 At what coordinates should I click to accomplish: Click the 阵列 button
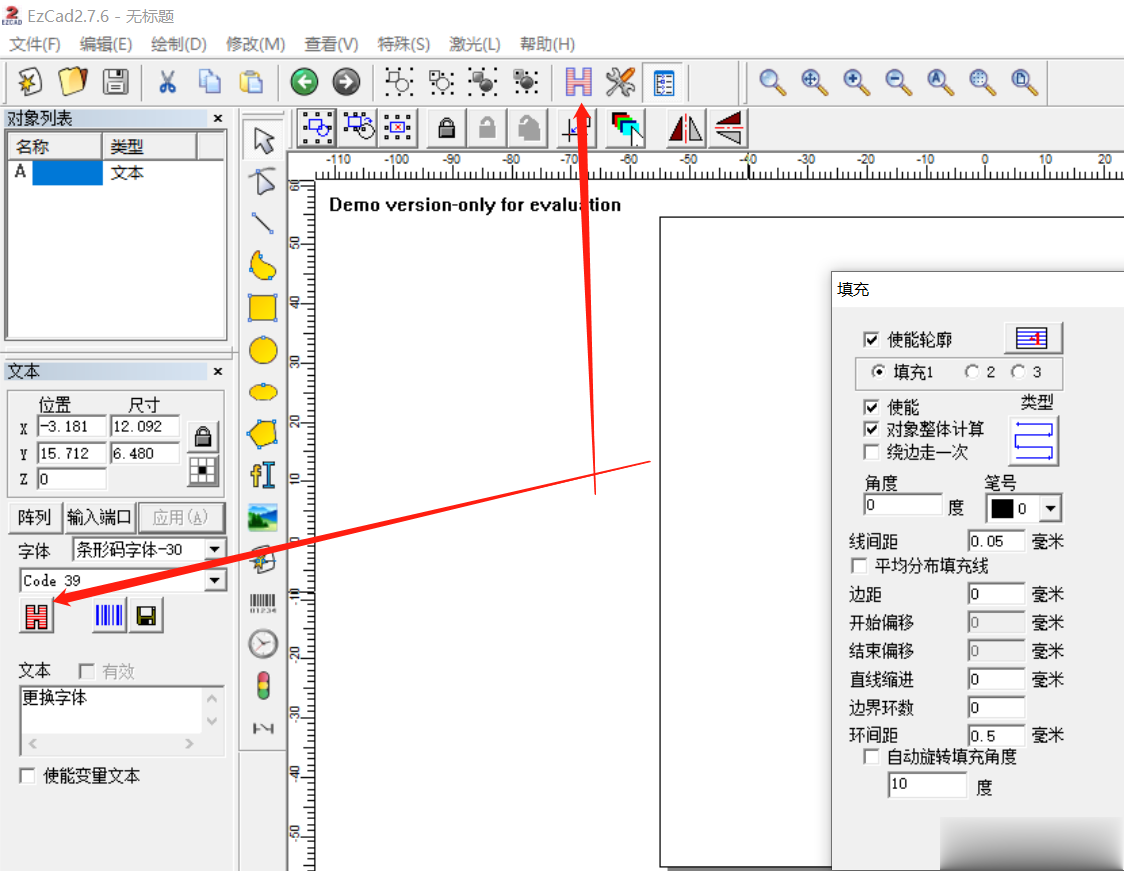click(34, 518)
